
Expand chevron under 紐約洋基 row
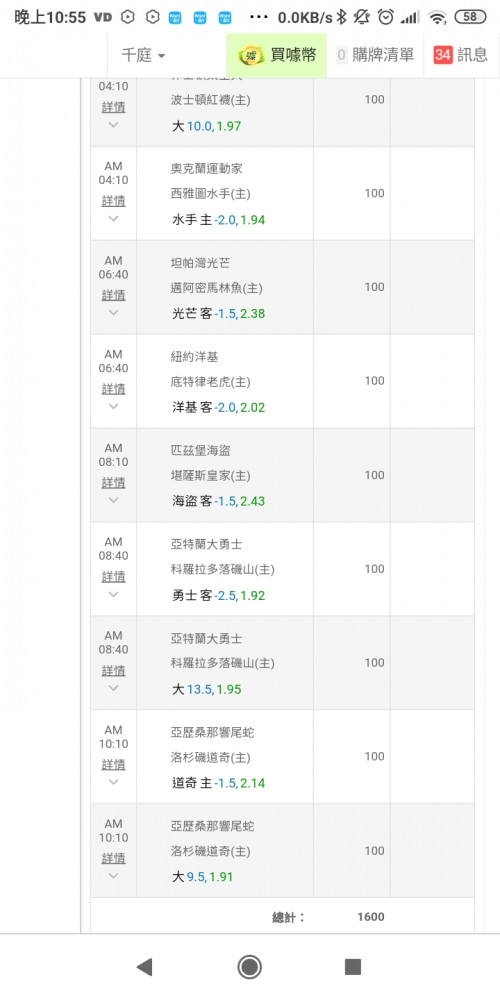pyautogui.click(x=114, y=406)
